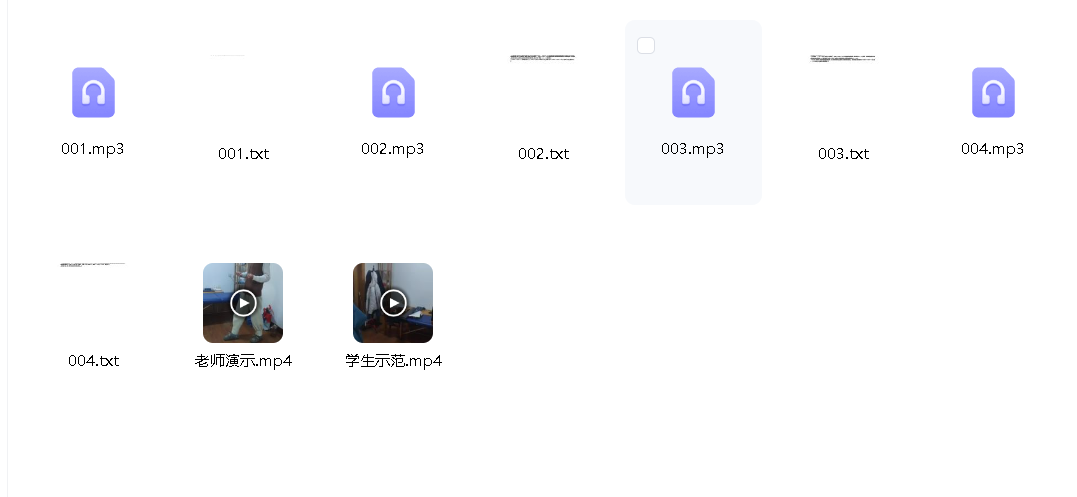
Task: Select the 003.txt file name label
Action: pyautogui.click(x=843, y=154)
